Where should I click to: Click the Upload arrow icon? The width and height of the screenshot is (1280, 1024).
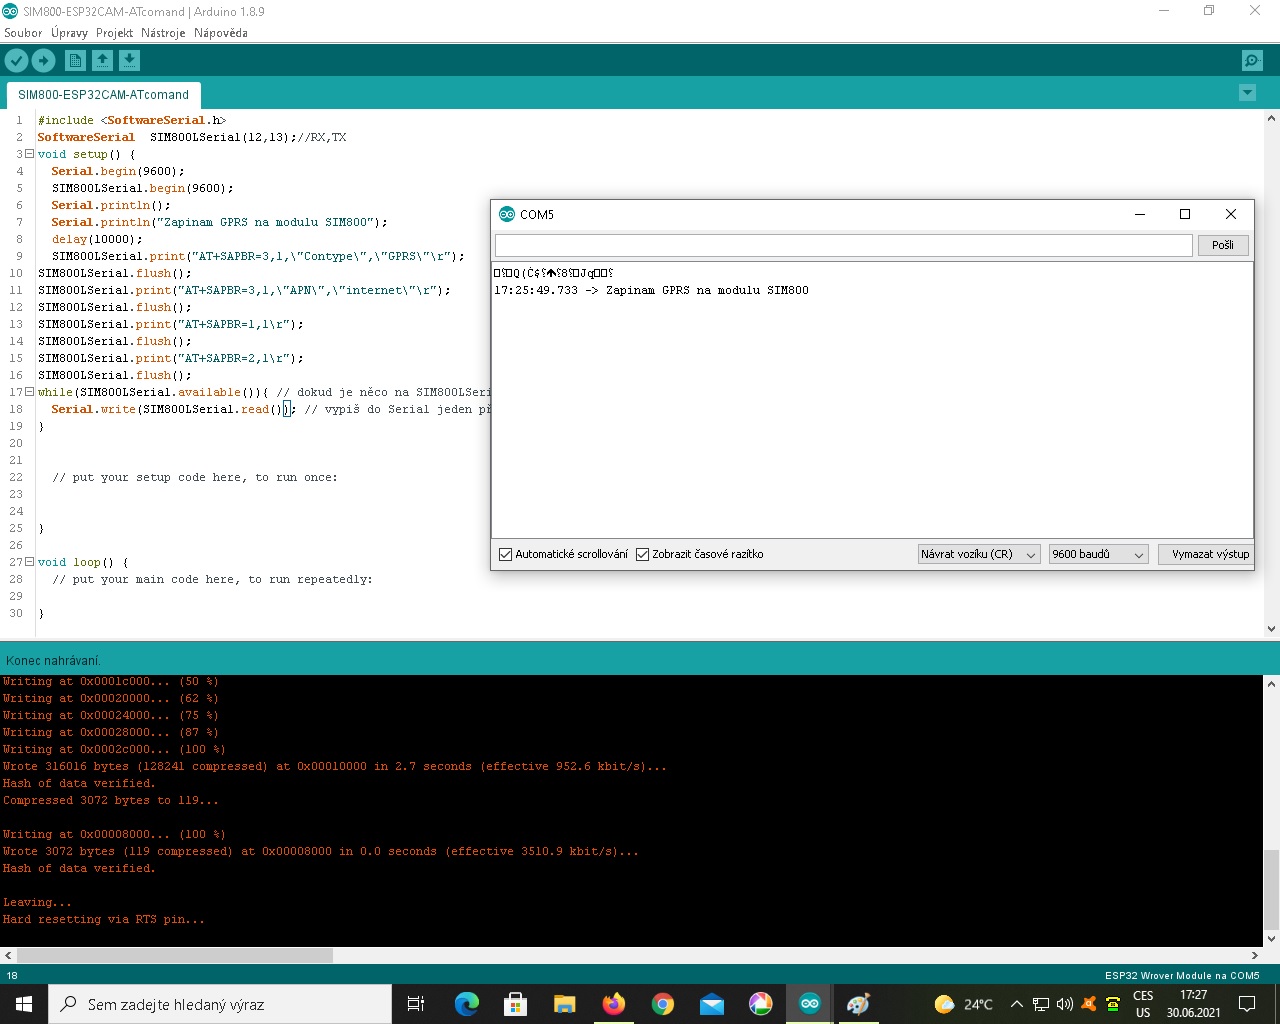43,61
